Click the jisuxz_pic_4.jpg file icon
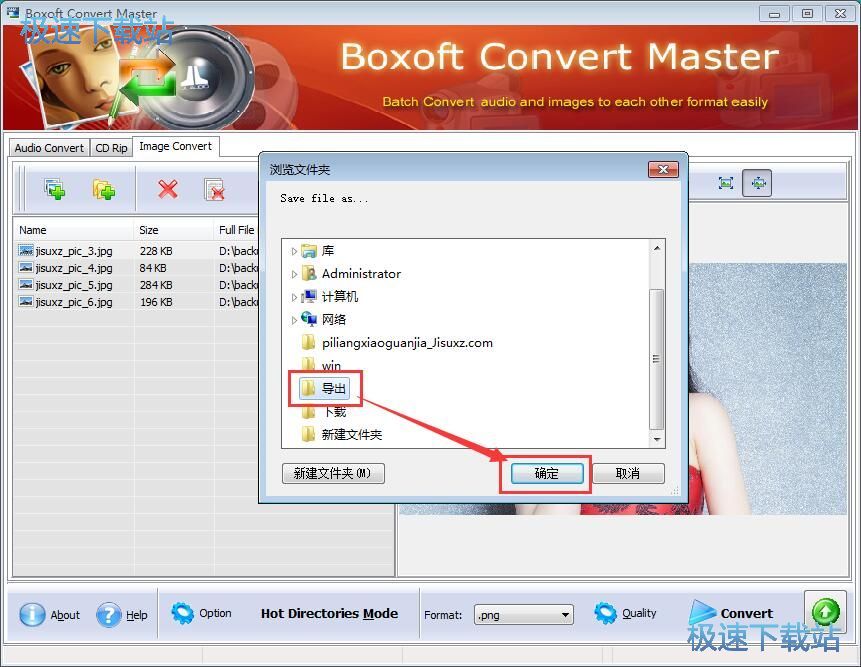This screenshot has height=667, width=861. 26,268
